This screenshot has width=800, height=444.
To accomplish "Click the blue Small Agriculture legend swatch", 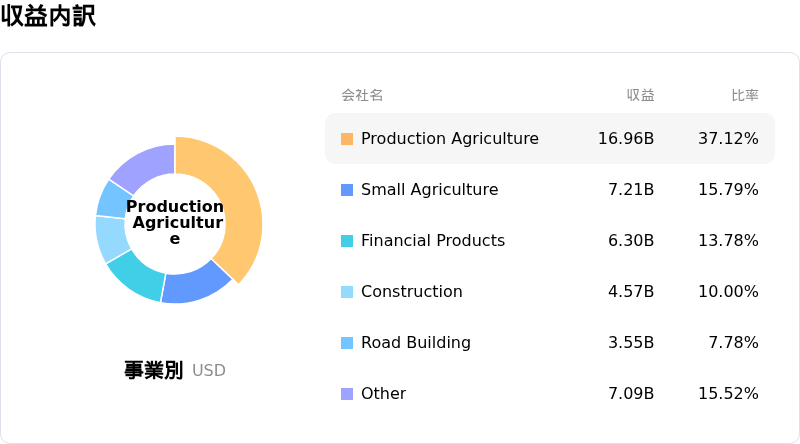I will pyautogui.click(x=347, y=190).
